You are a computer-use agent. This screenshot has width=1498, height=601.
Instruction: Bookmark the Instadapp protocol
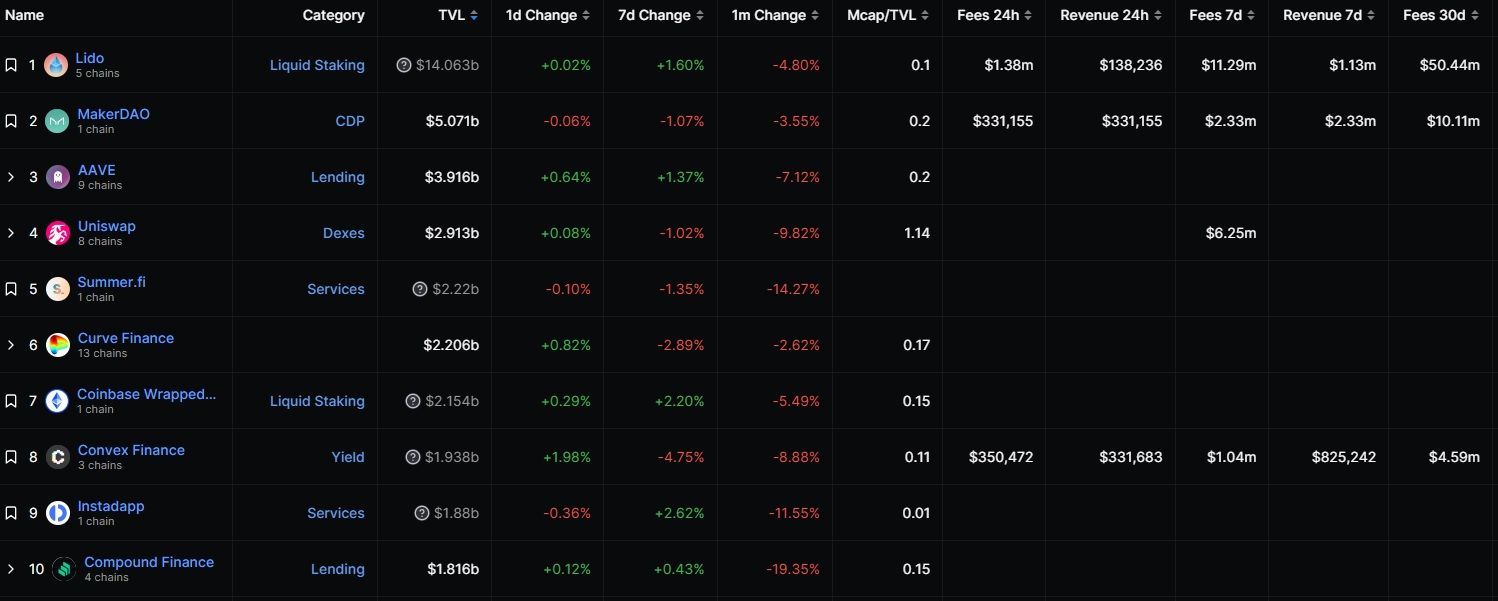coord(11,513)
